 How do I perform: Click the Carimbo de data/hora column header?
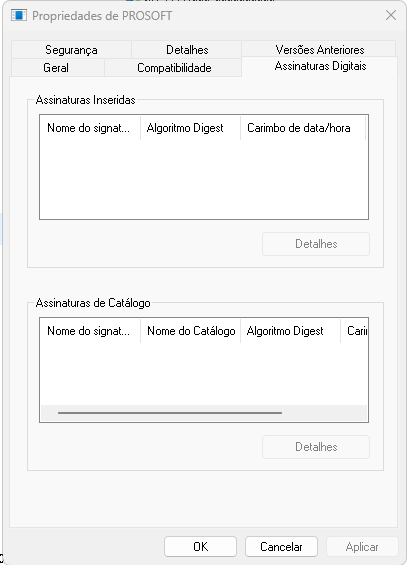(303, 128)
